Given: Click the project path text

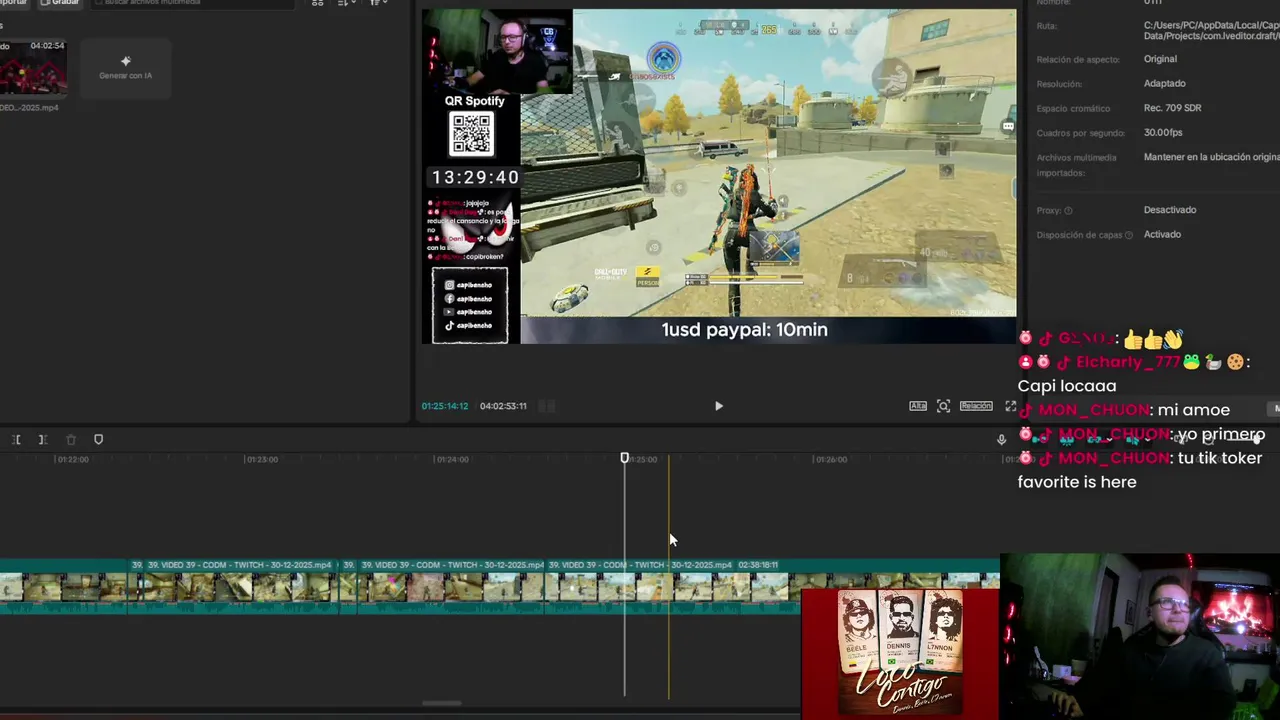Looking at the screenshot, I should (x=1212, y=30).
